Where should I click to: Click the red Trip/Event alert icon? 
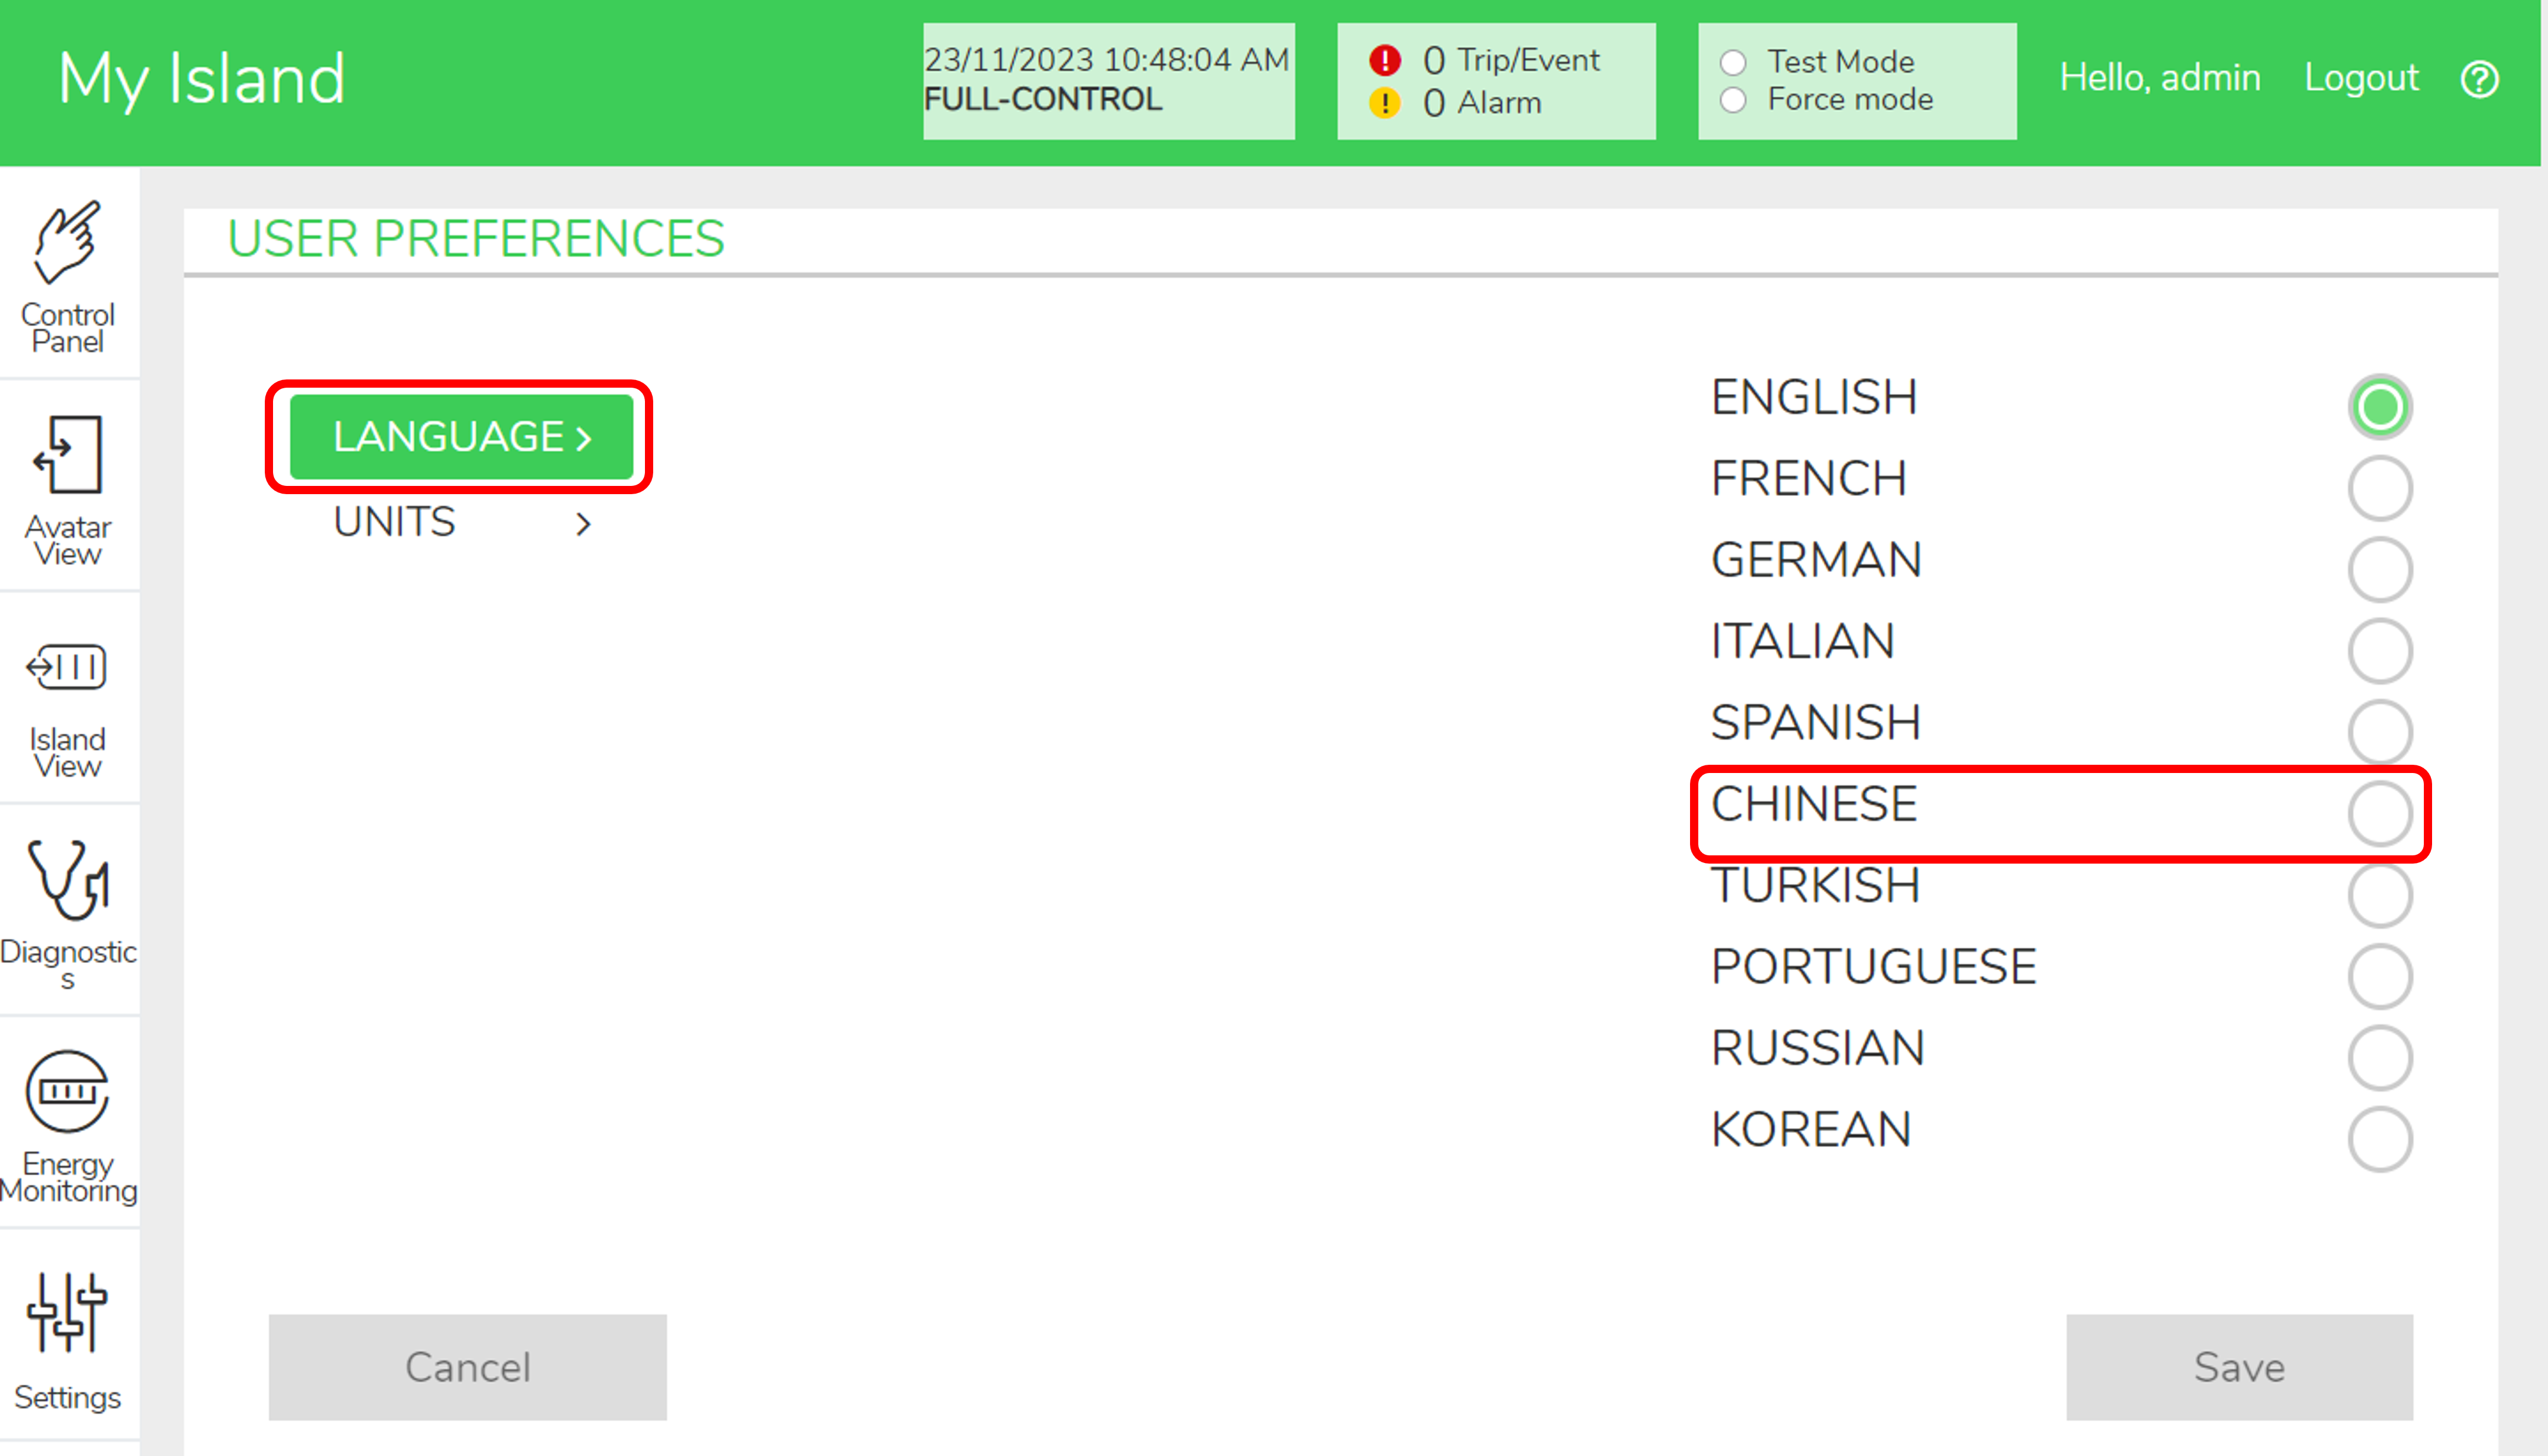pos(1384,61)
